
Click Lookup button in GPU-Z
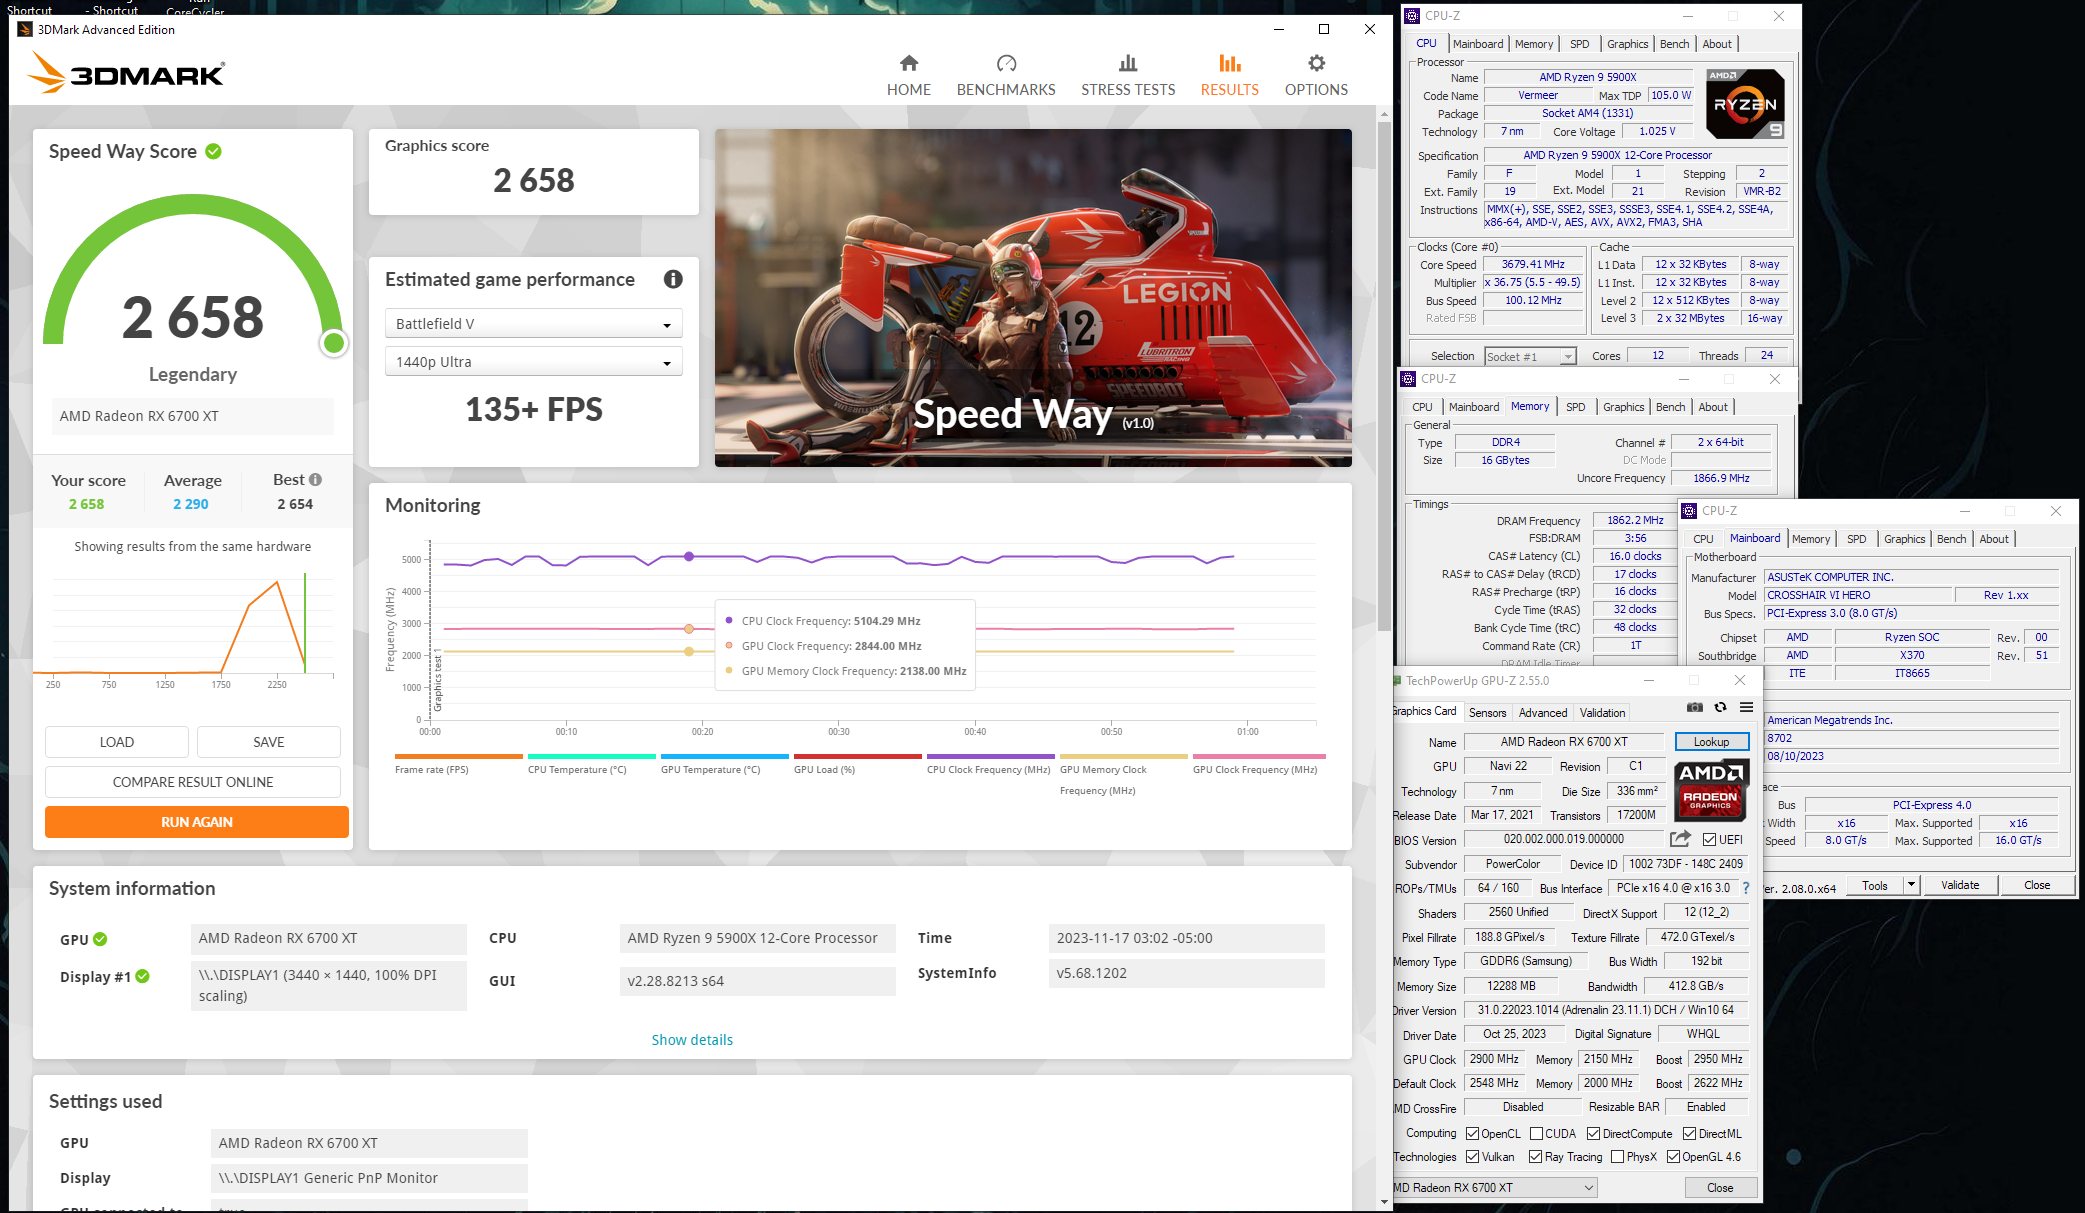tap(1711, 742)
